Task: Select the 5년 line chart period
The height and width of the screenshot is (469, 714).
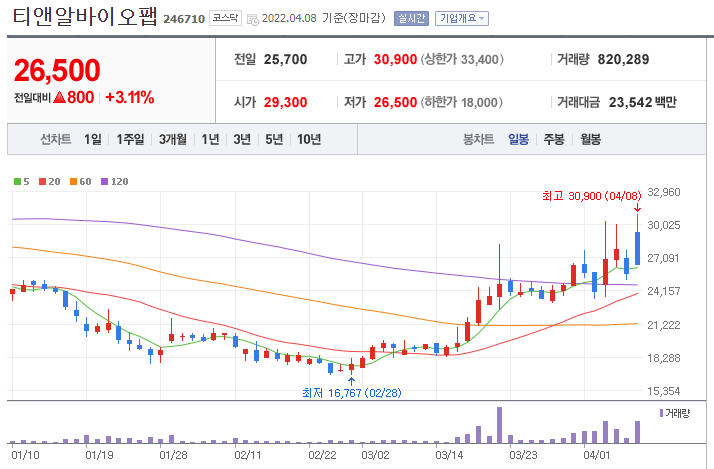Action: [274, 139]
